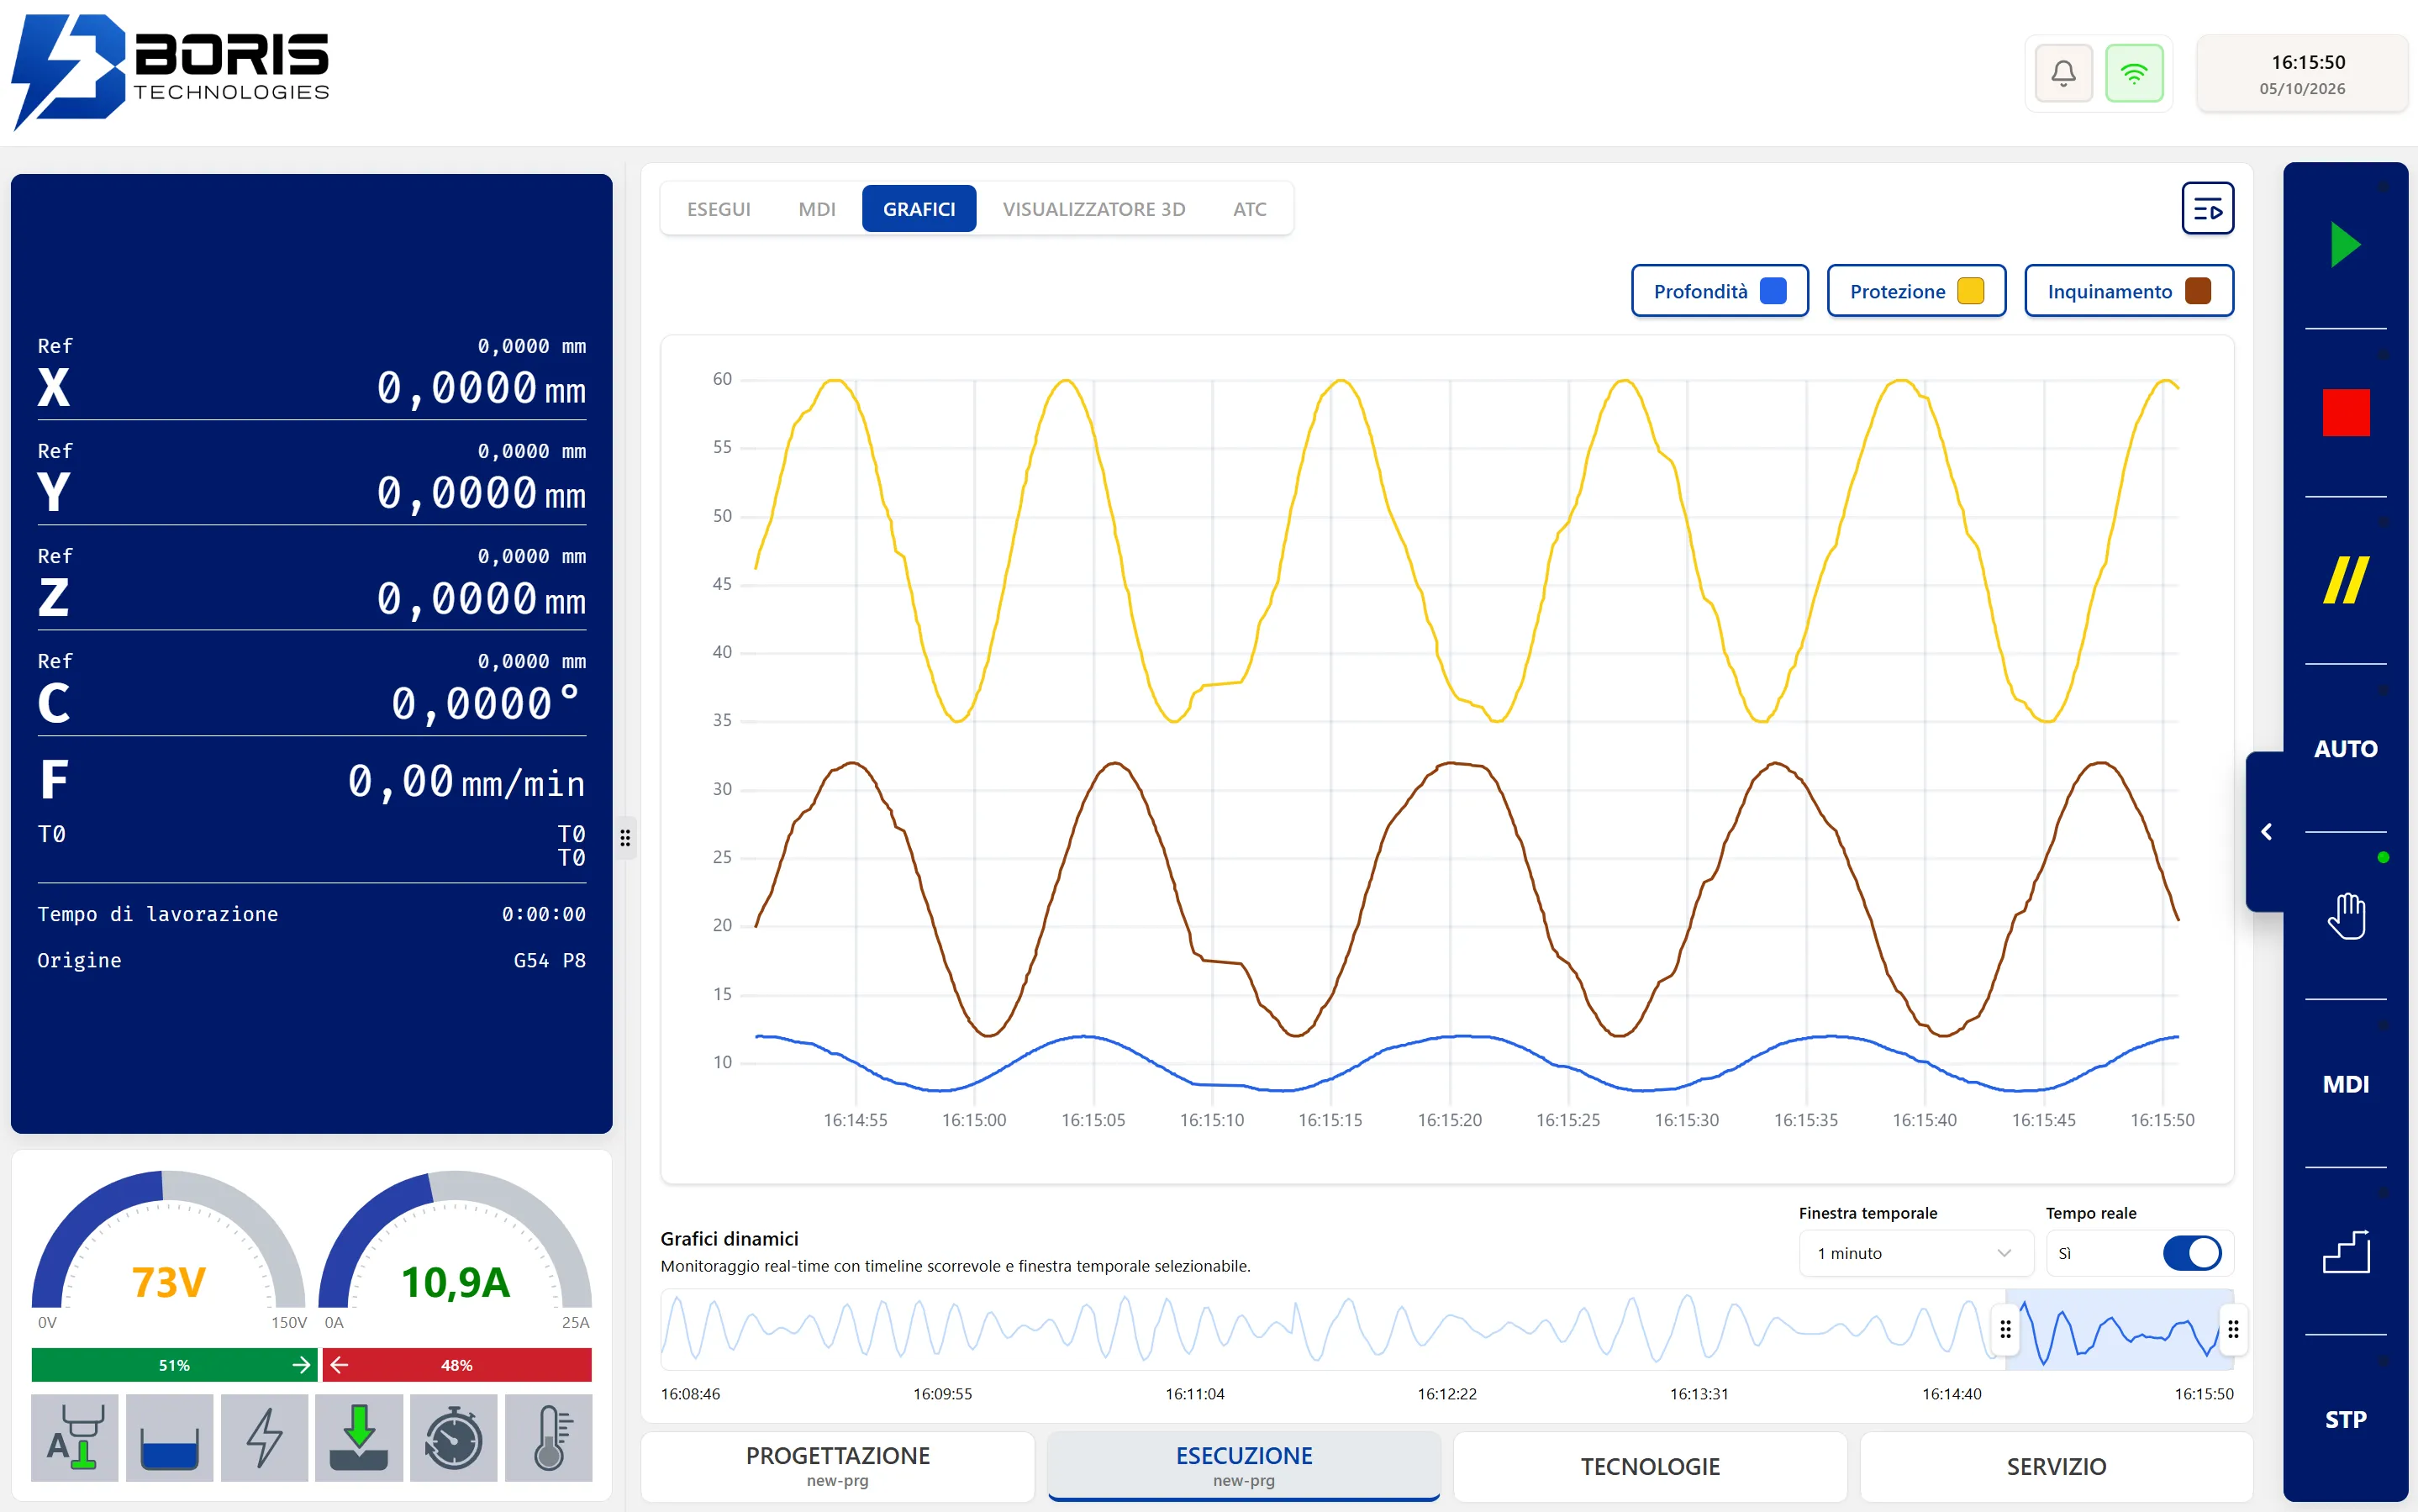Viewport: 2418px width, 1512px height.
Task: Stop the machine with the red square
Action: tap(2345, 412)
